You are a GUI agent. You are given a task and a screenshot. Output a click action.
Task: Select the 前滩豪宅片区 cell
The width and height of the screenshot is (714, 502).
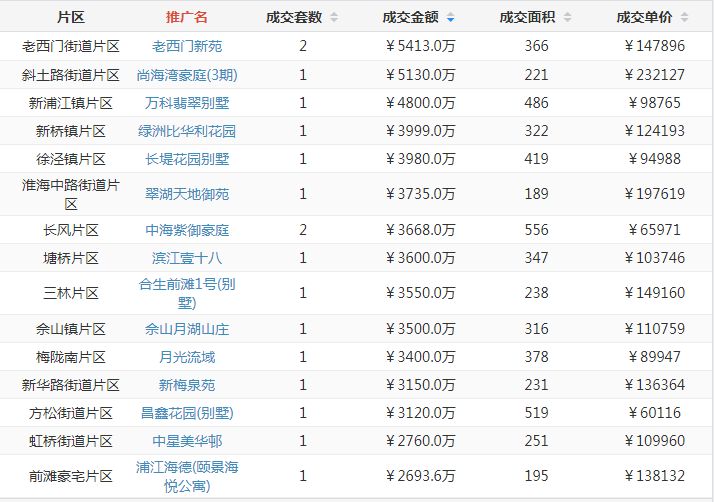click(71, 476)
